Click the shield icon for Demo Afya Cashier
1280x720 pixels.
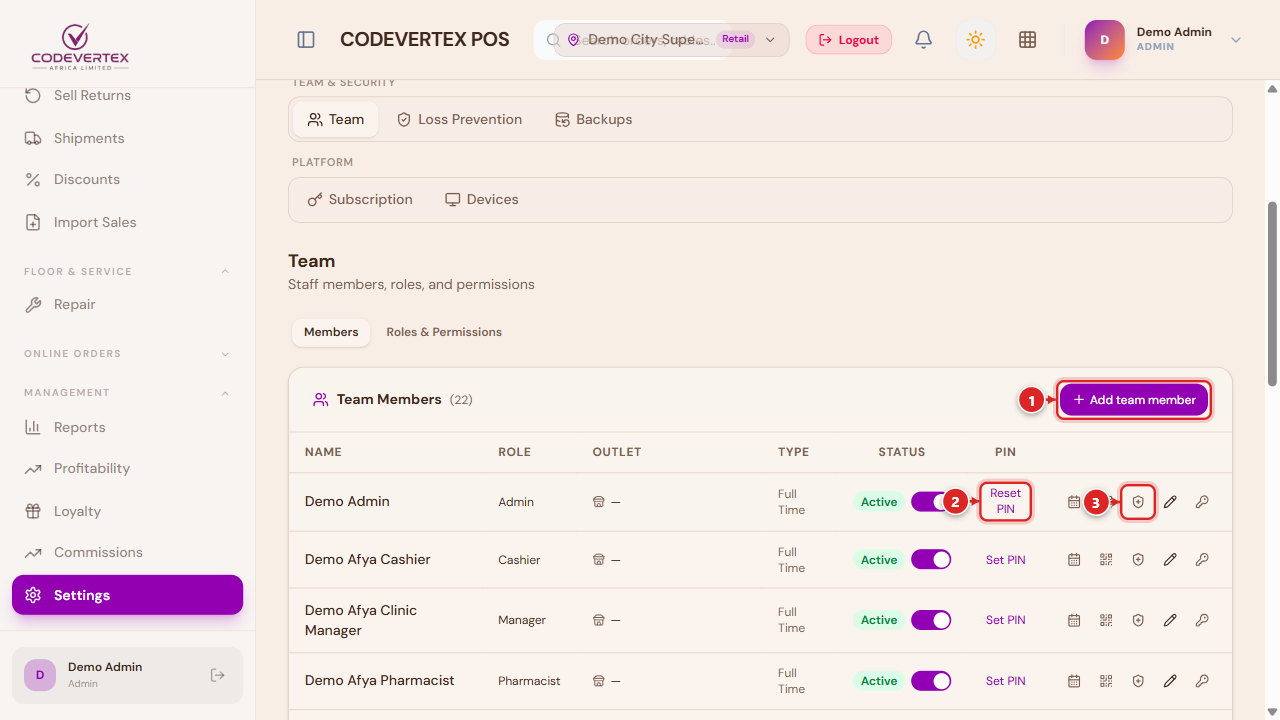pos(1138,560)
